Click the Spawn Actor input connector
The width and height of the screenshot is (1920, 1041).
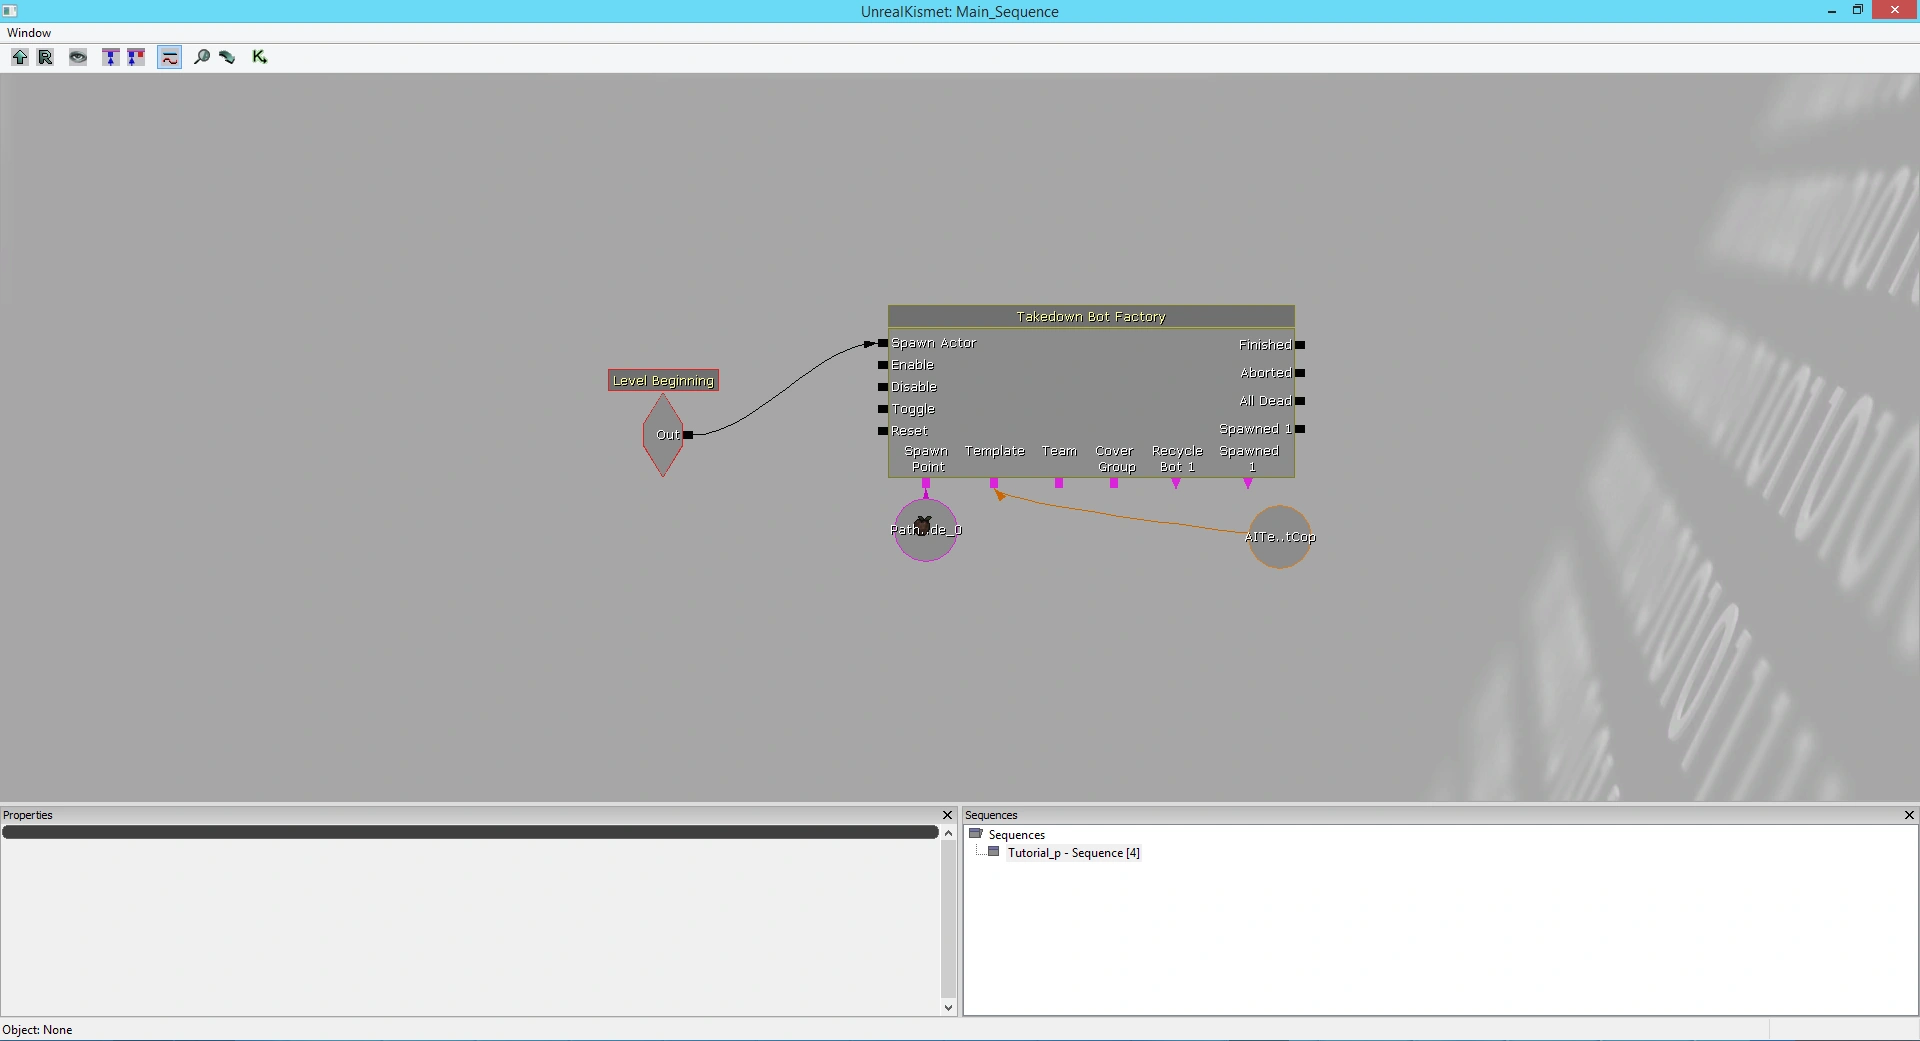coord(883,343)
